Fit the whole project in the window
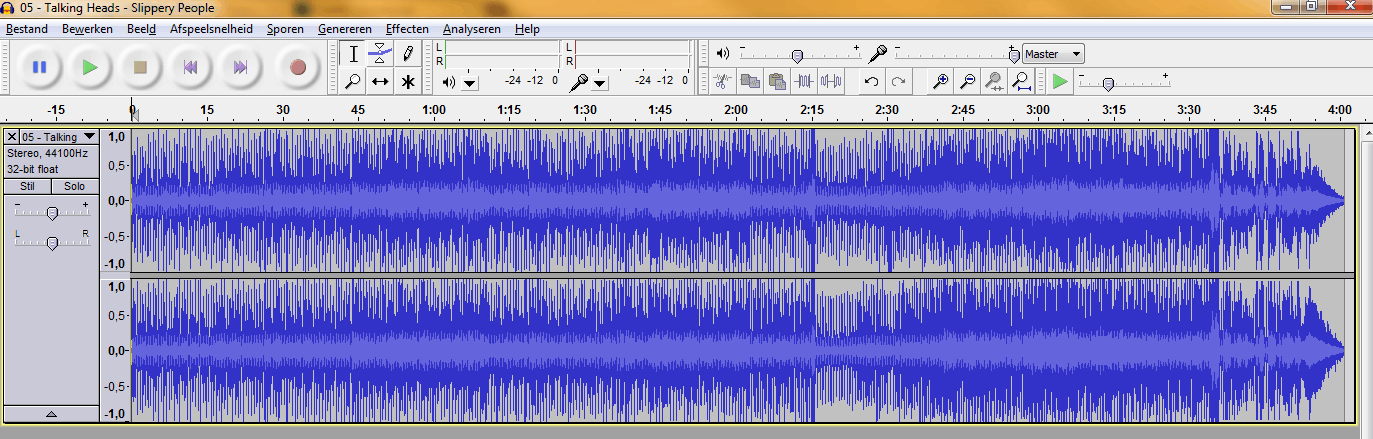This screenshot has width=1373, height=439. (1021, 82)
